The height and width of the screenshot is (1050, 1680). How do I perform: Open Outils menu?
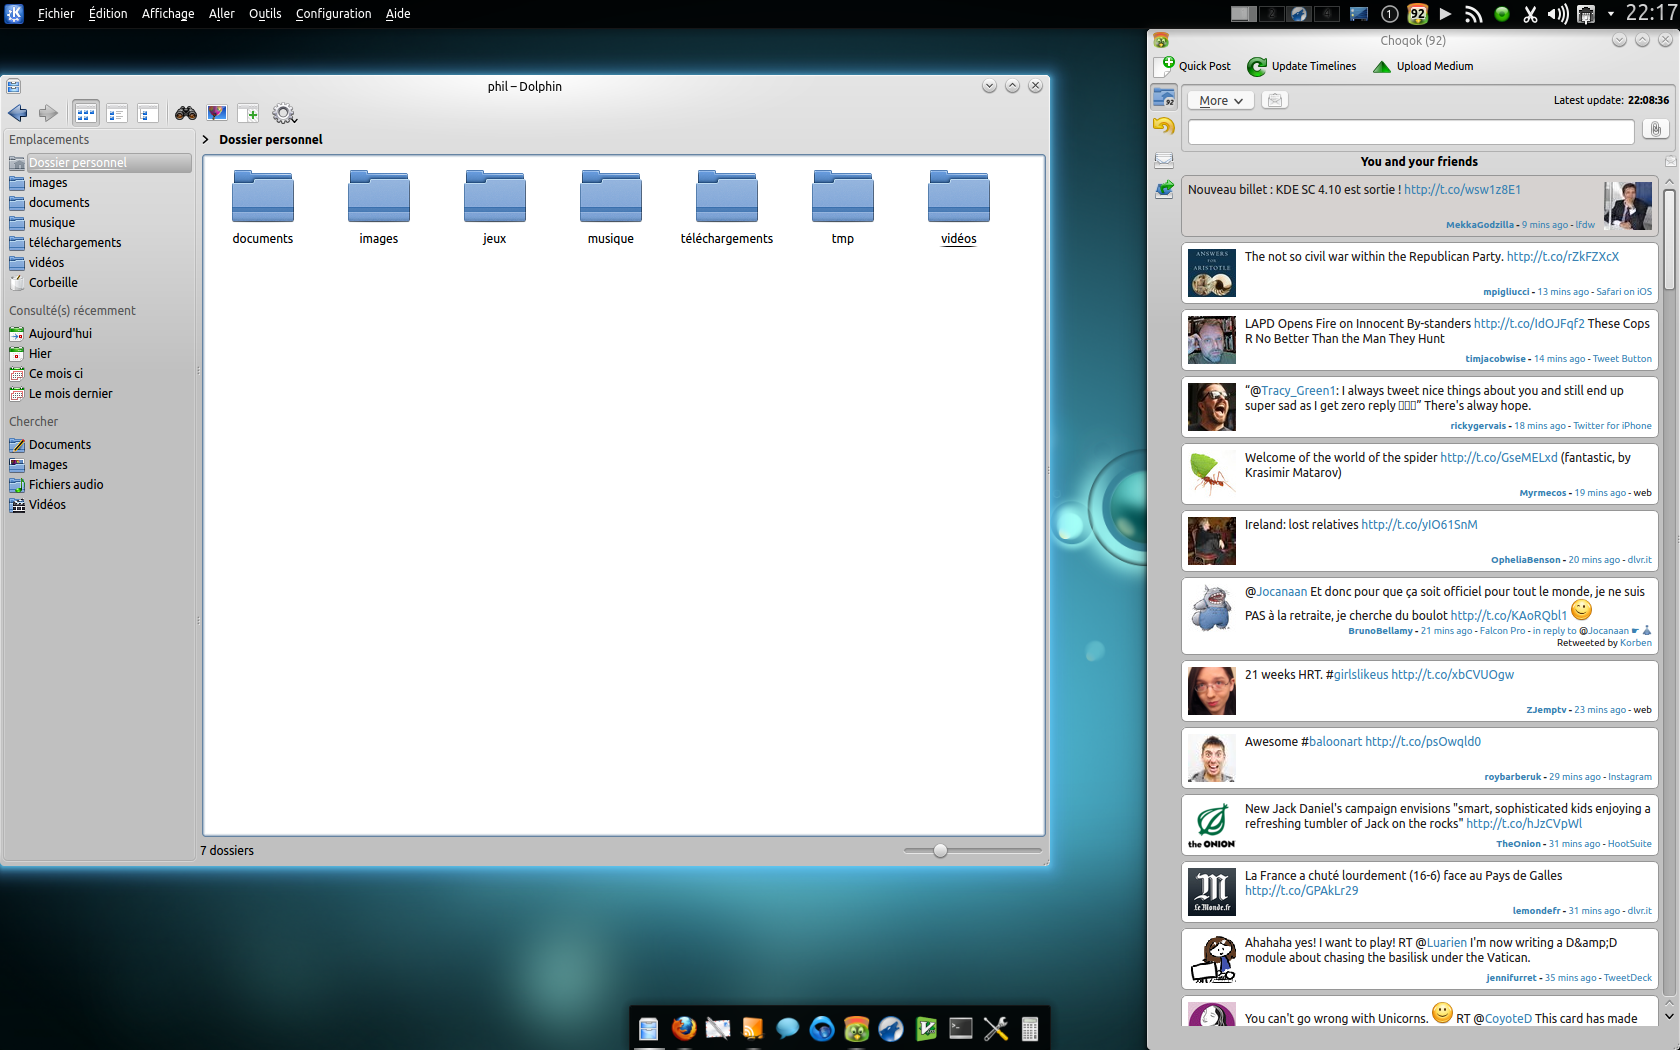pos(265,13)
